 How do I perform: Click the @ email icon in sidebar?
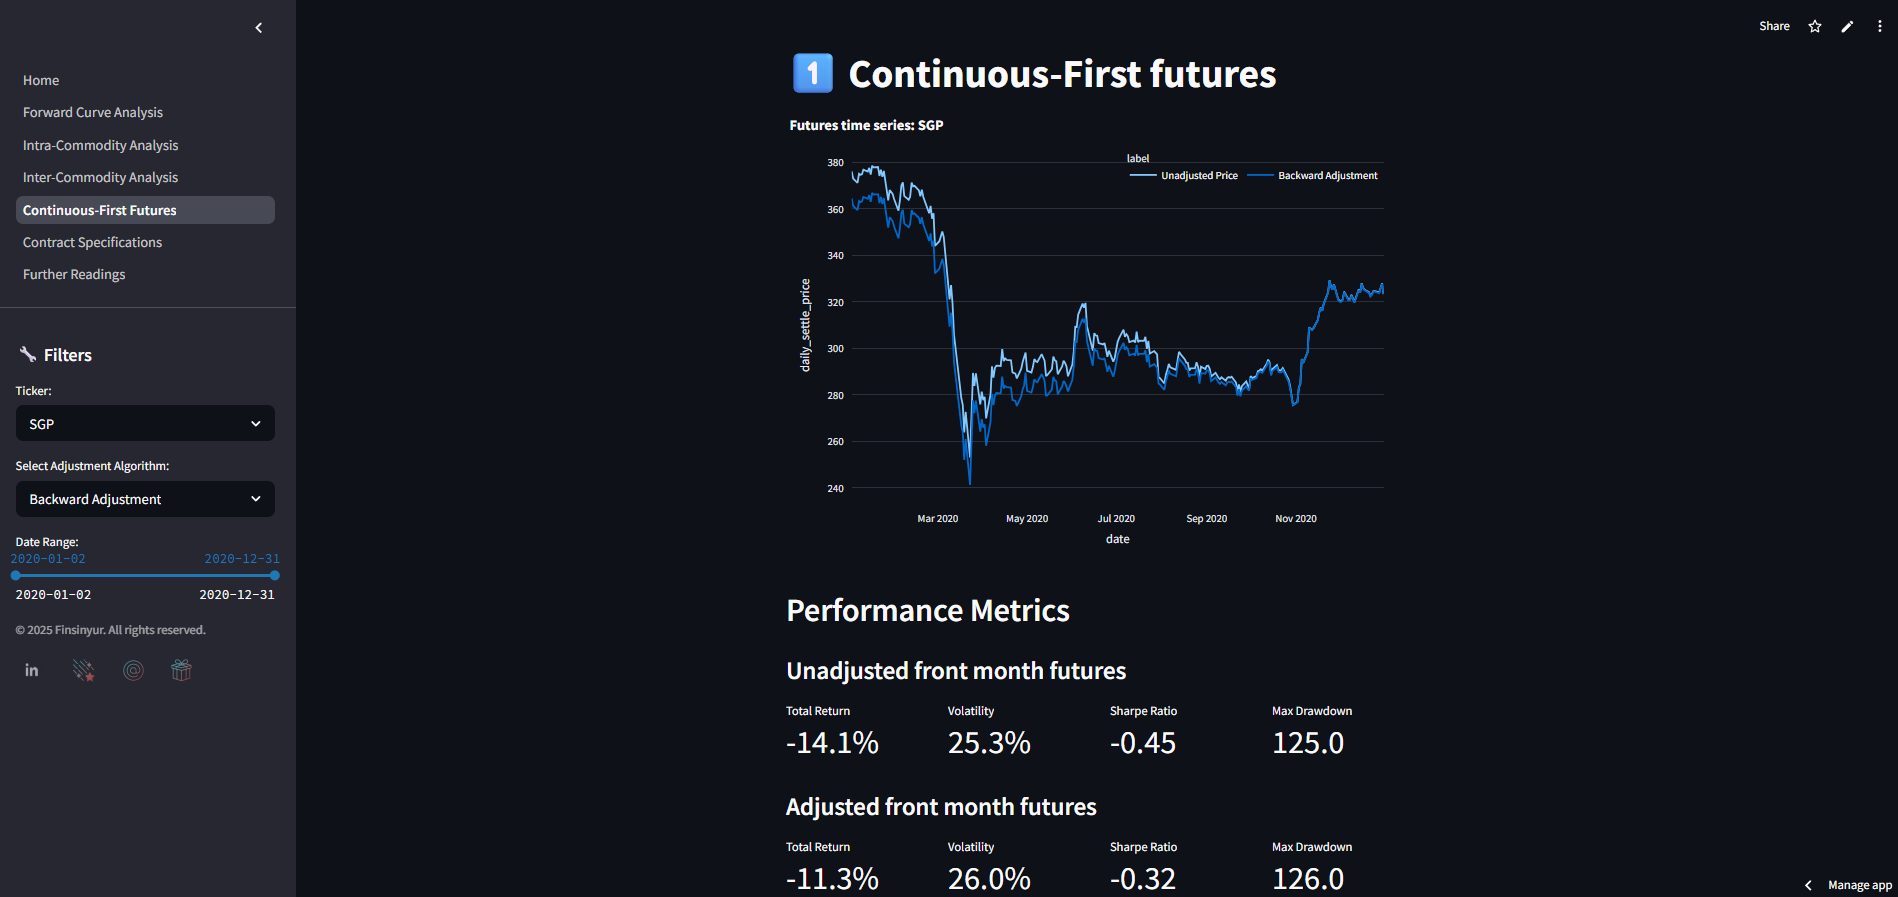click(133, 670)
